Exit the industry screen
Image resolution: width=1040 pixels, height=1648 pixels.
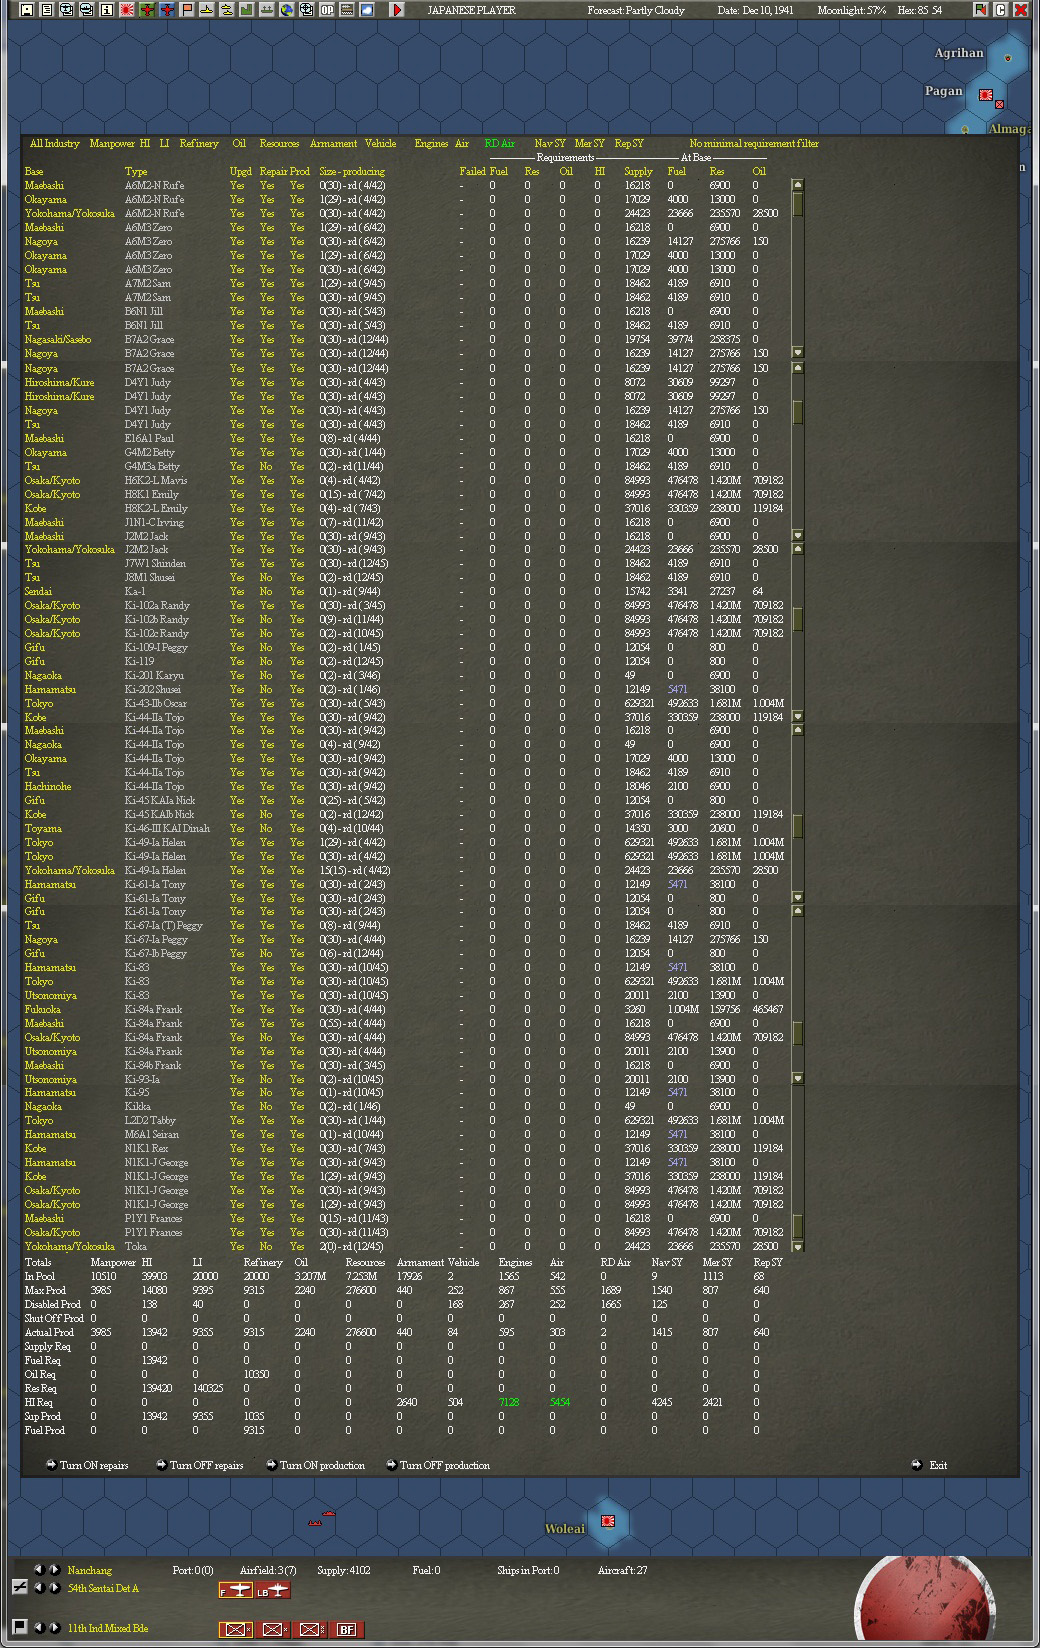930,1465
